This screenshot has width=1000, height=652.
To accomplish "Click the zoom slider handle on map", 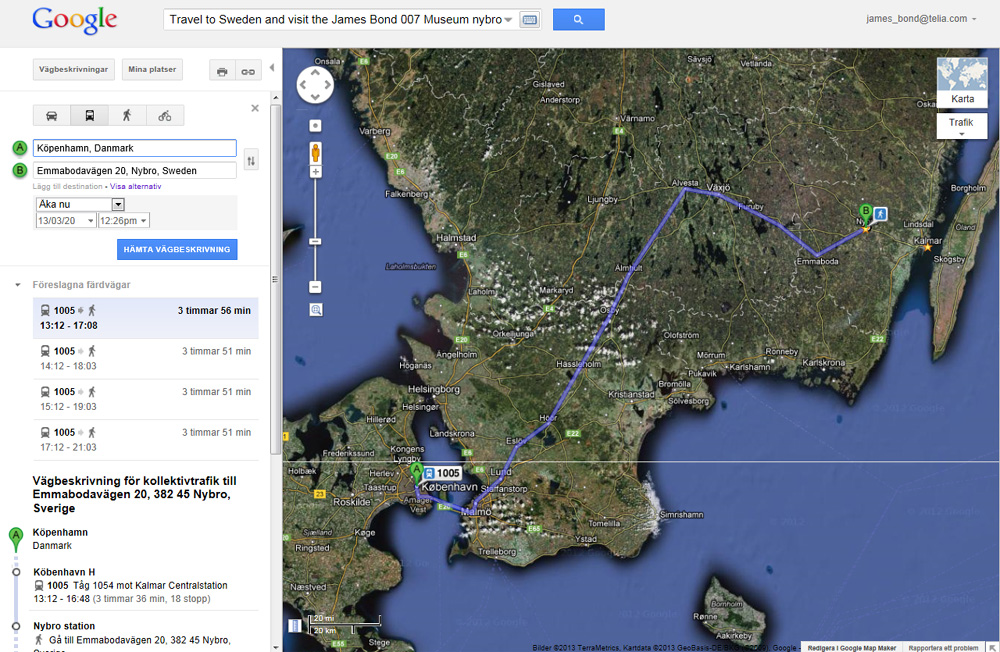I will [315, 241].
